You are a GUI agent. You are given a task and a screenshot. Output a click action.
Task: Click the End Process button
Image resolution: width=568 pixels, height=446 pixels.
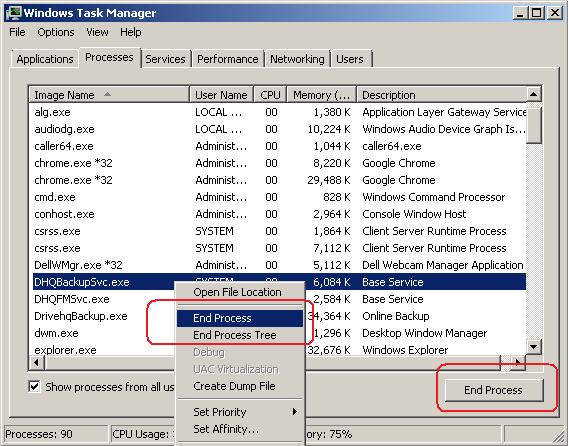(494, 390)
